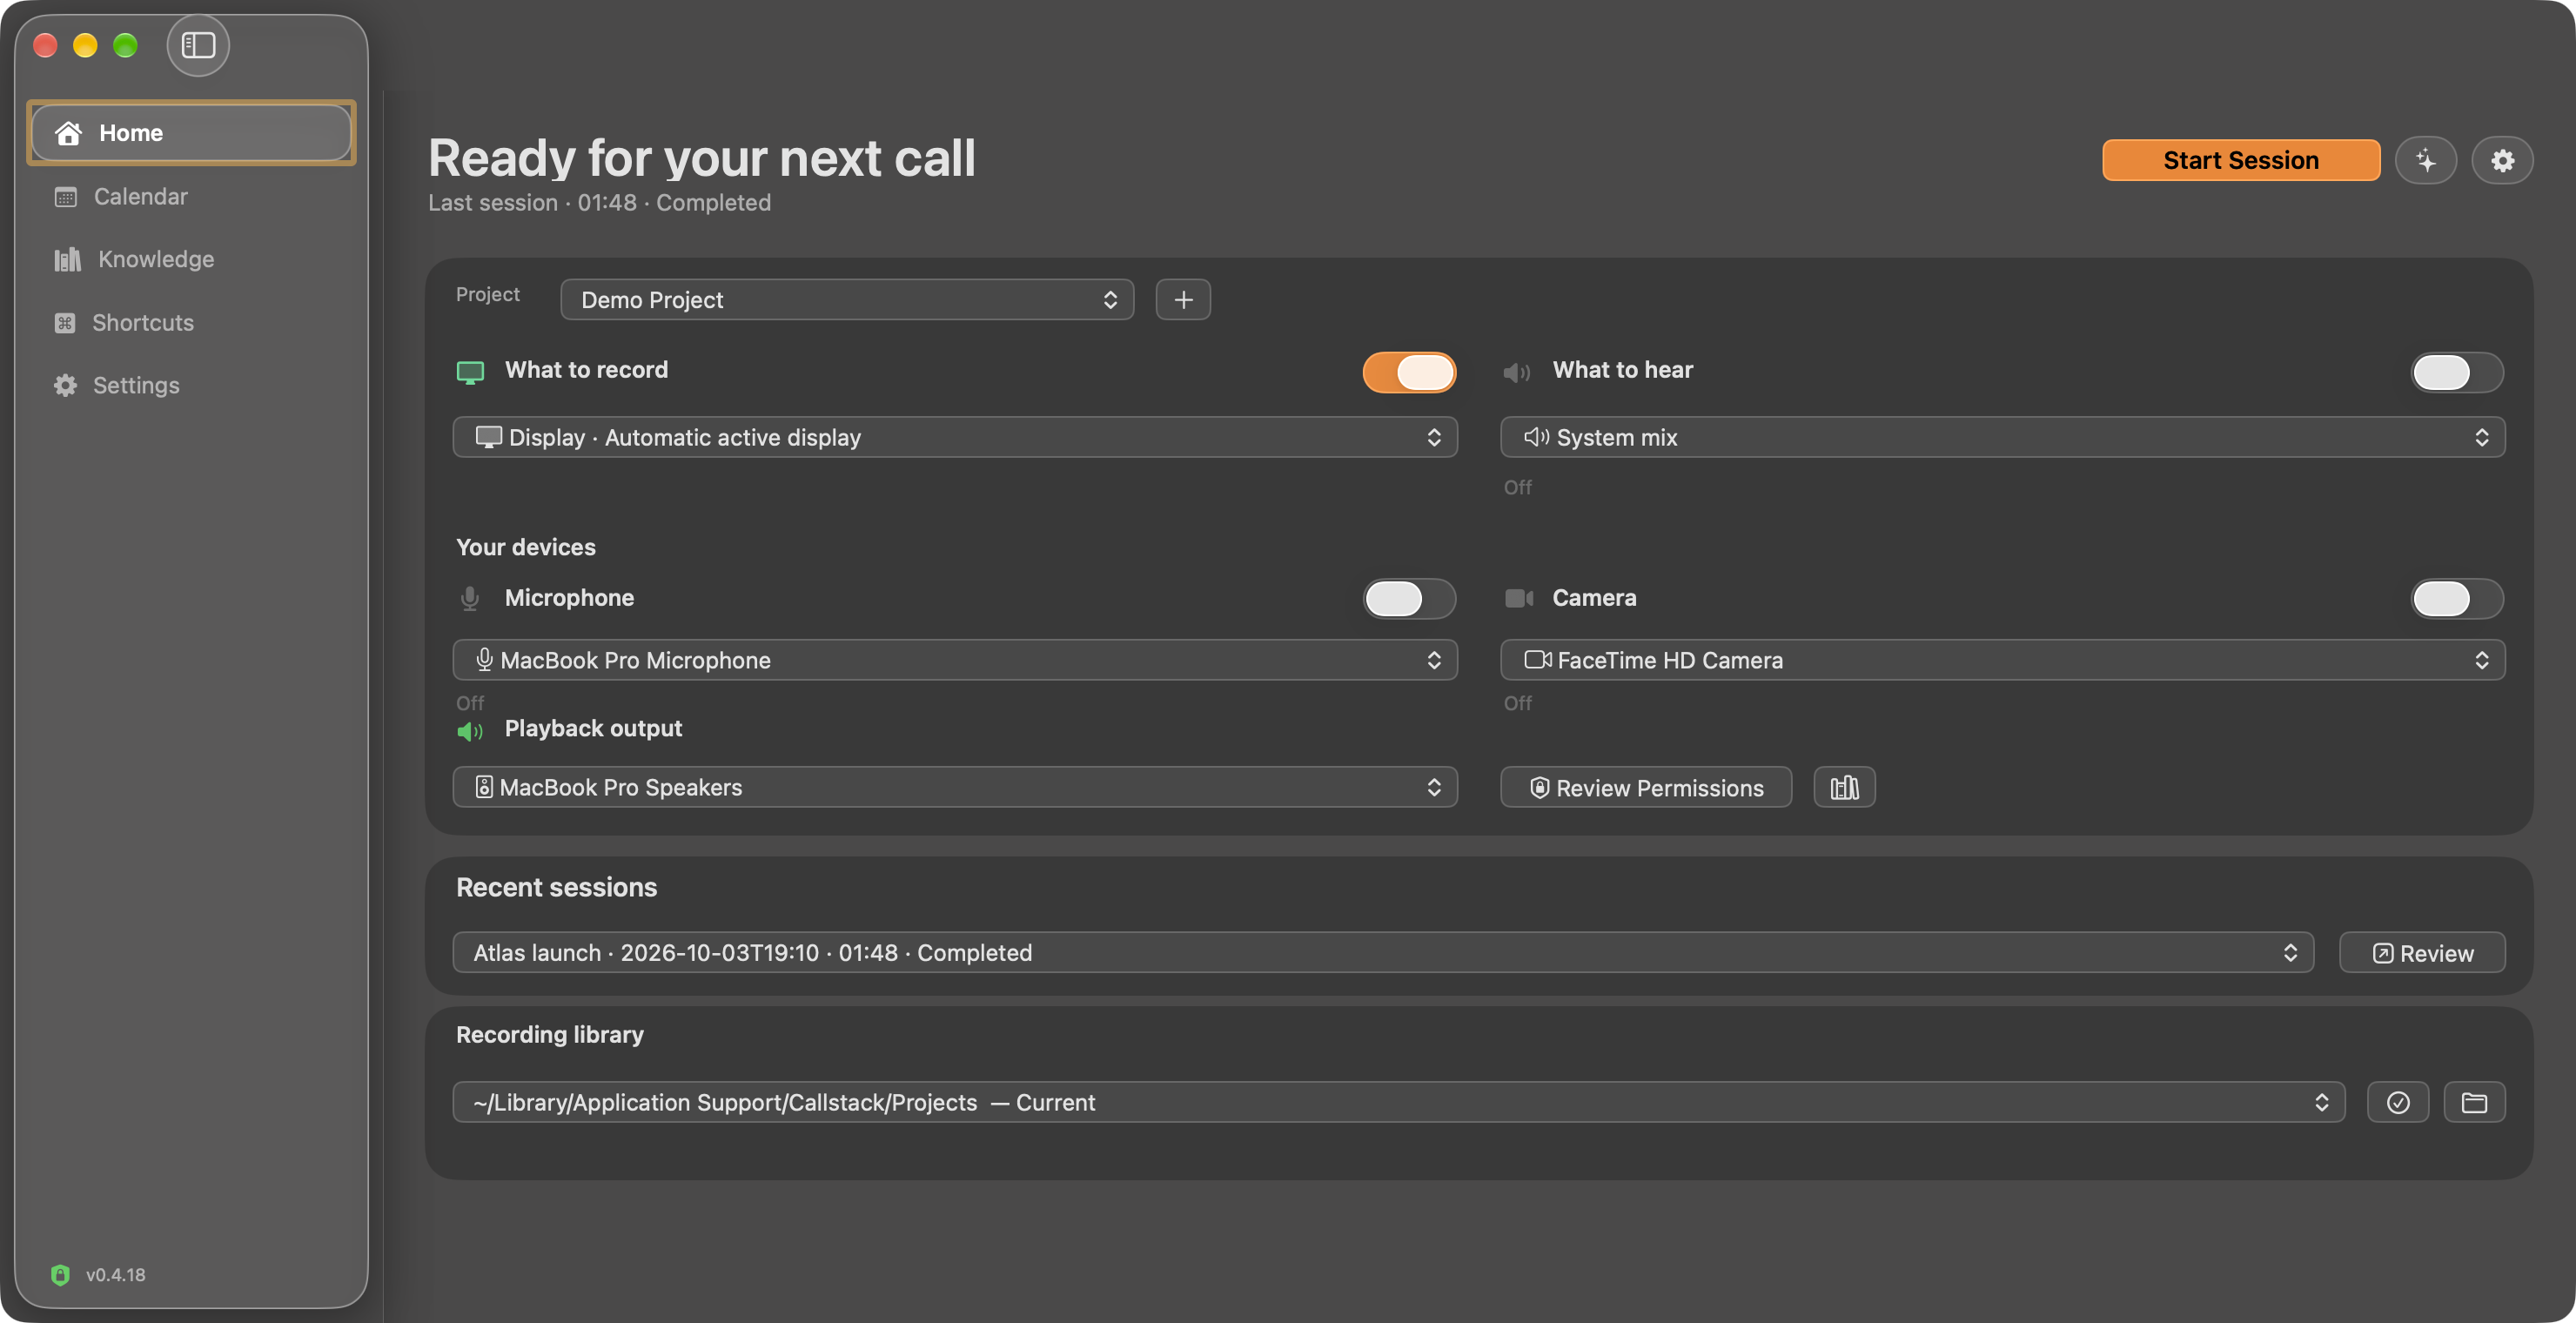Go to Calendar in the sidebar

point(191,196)
